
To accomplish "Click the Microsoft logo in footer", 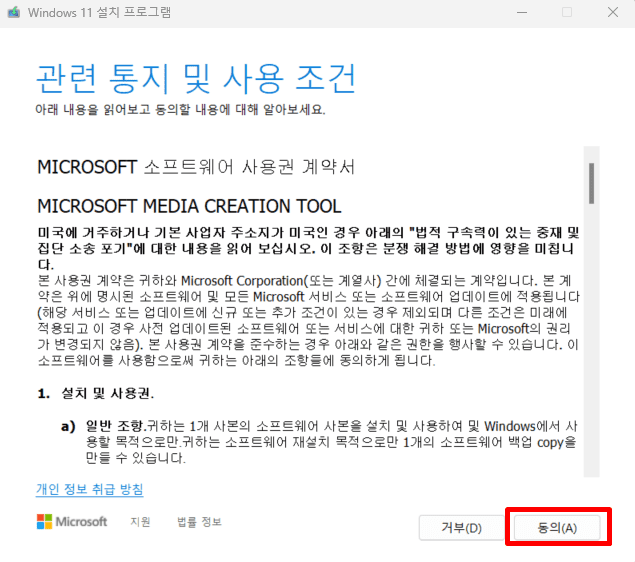I will 72,522.
